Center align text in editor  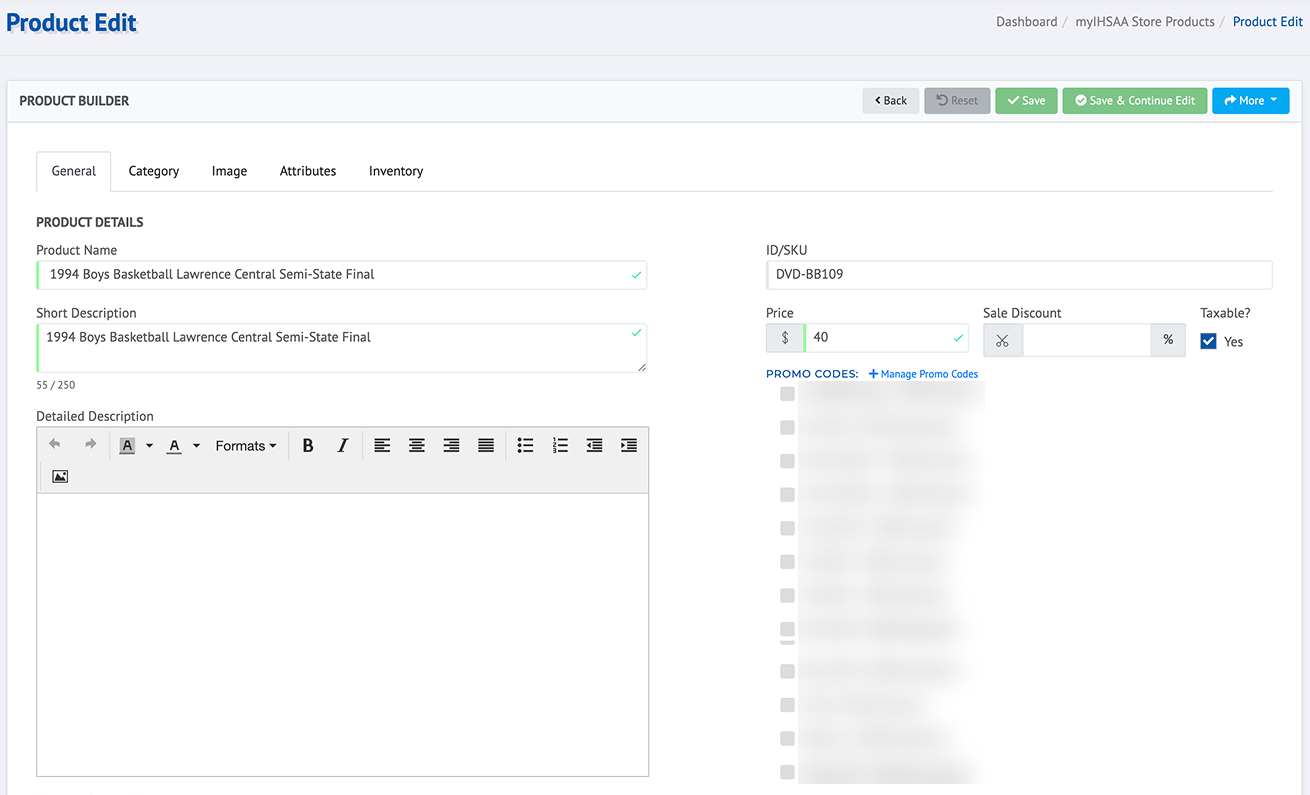417,446
